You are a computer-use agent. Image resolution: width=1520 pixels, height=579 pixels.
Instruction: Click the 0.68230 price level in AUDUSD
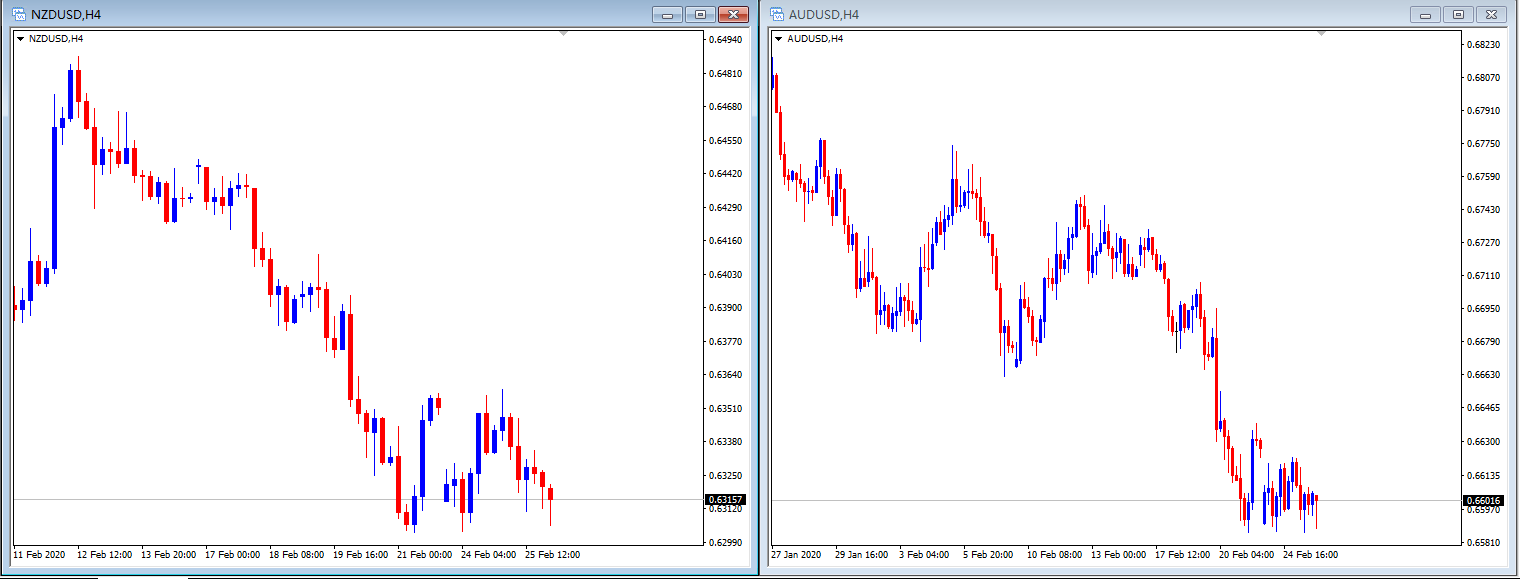[x=1483, y=45]
